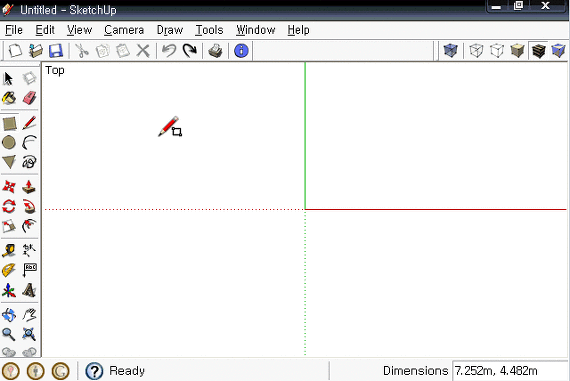Click the Dimensions value input box

(510, 371)
